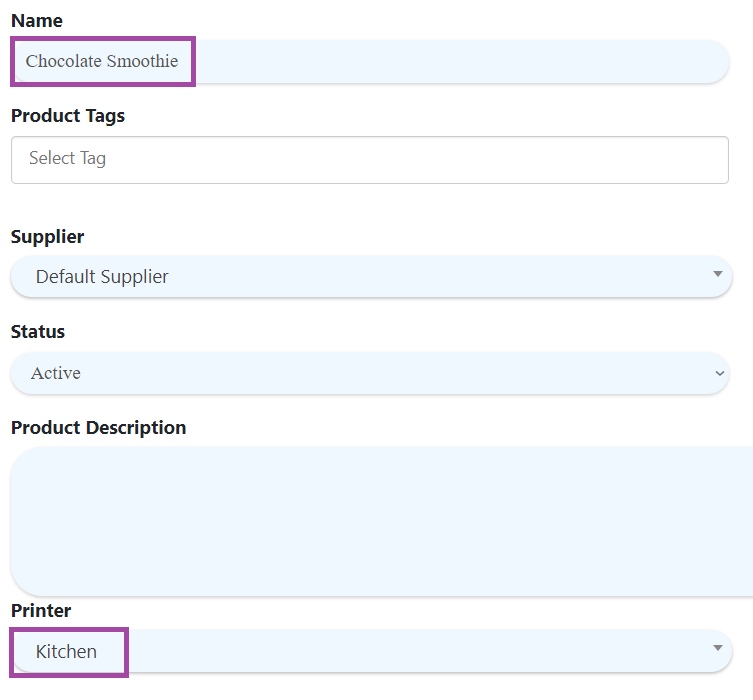Image resolution: width=753 pixels, height=700 pixels.
Task: Click the Select Tag input box
Action: [x=370, y=160]
